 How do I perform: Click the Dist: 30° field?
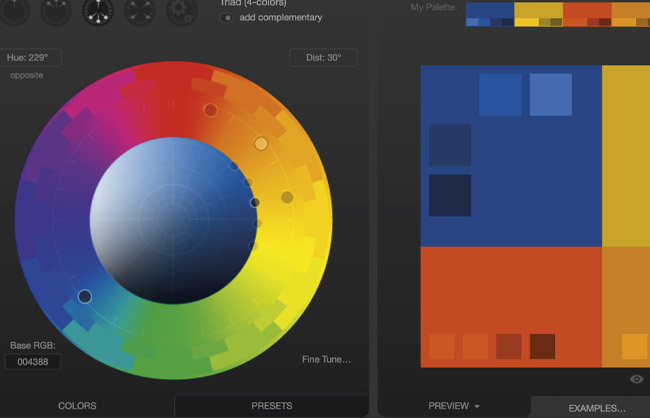[323, 58]
